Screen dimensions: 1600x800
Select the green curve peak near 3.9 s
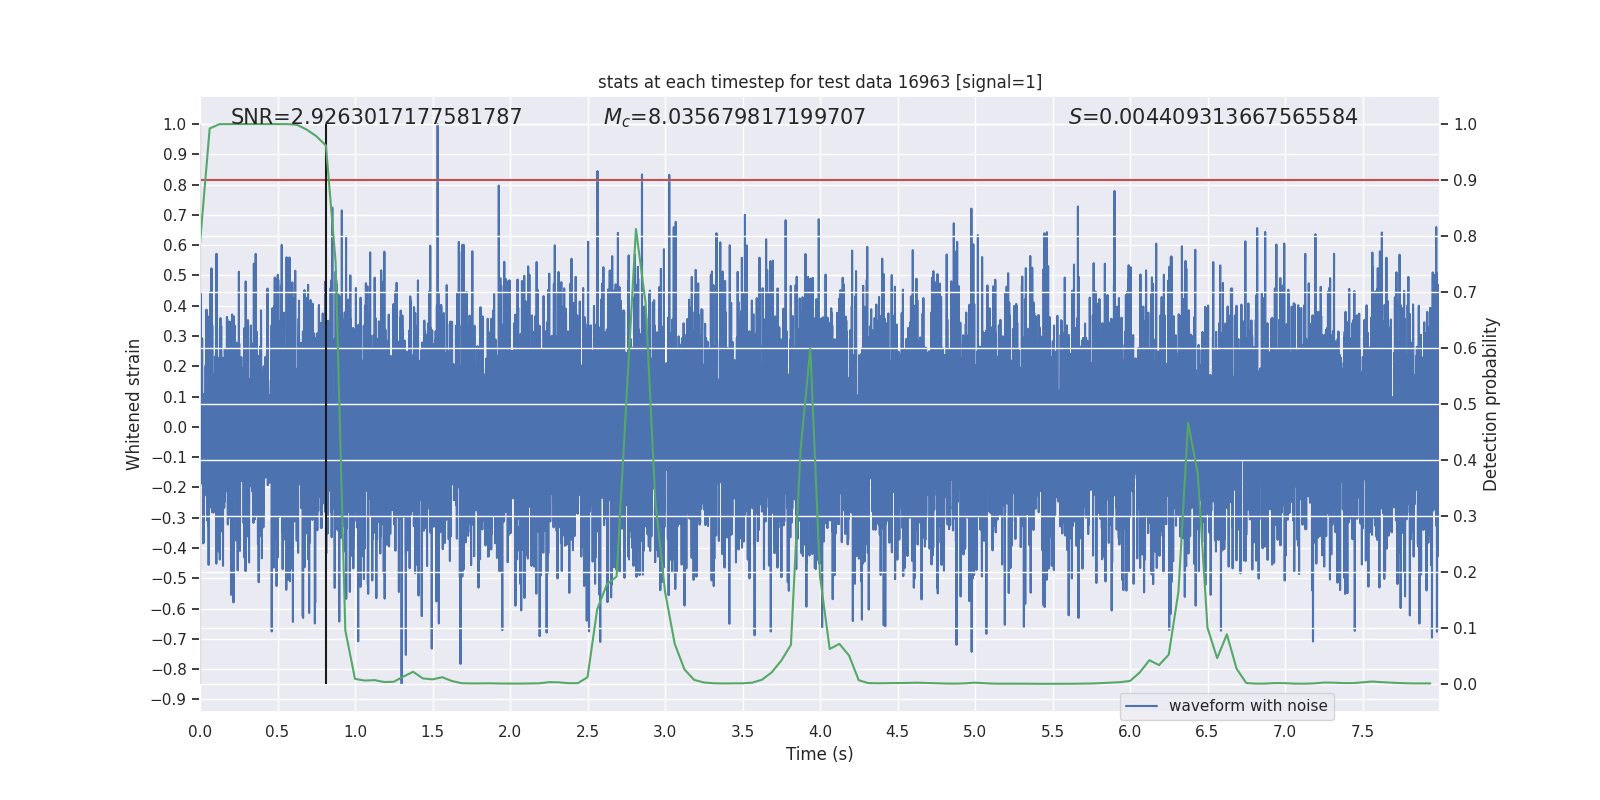pos(810,349)
